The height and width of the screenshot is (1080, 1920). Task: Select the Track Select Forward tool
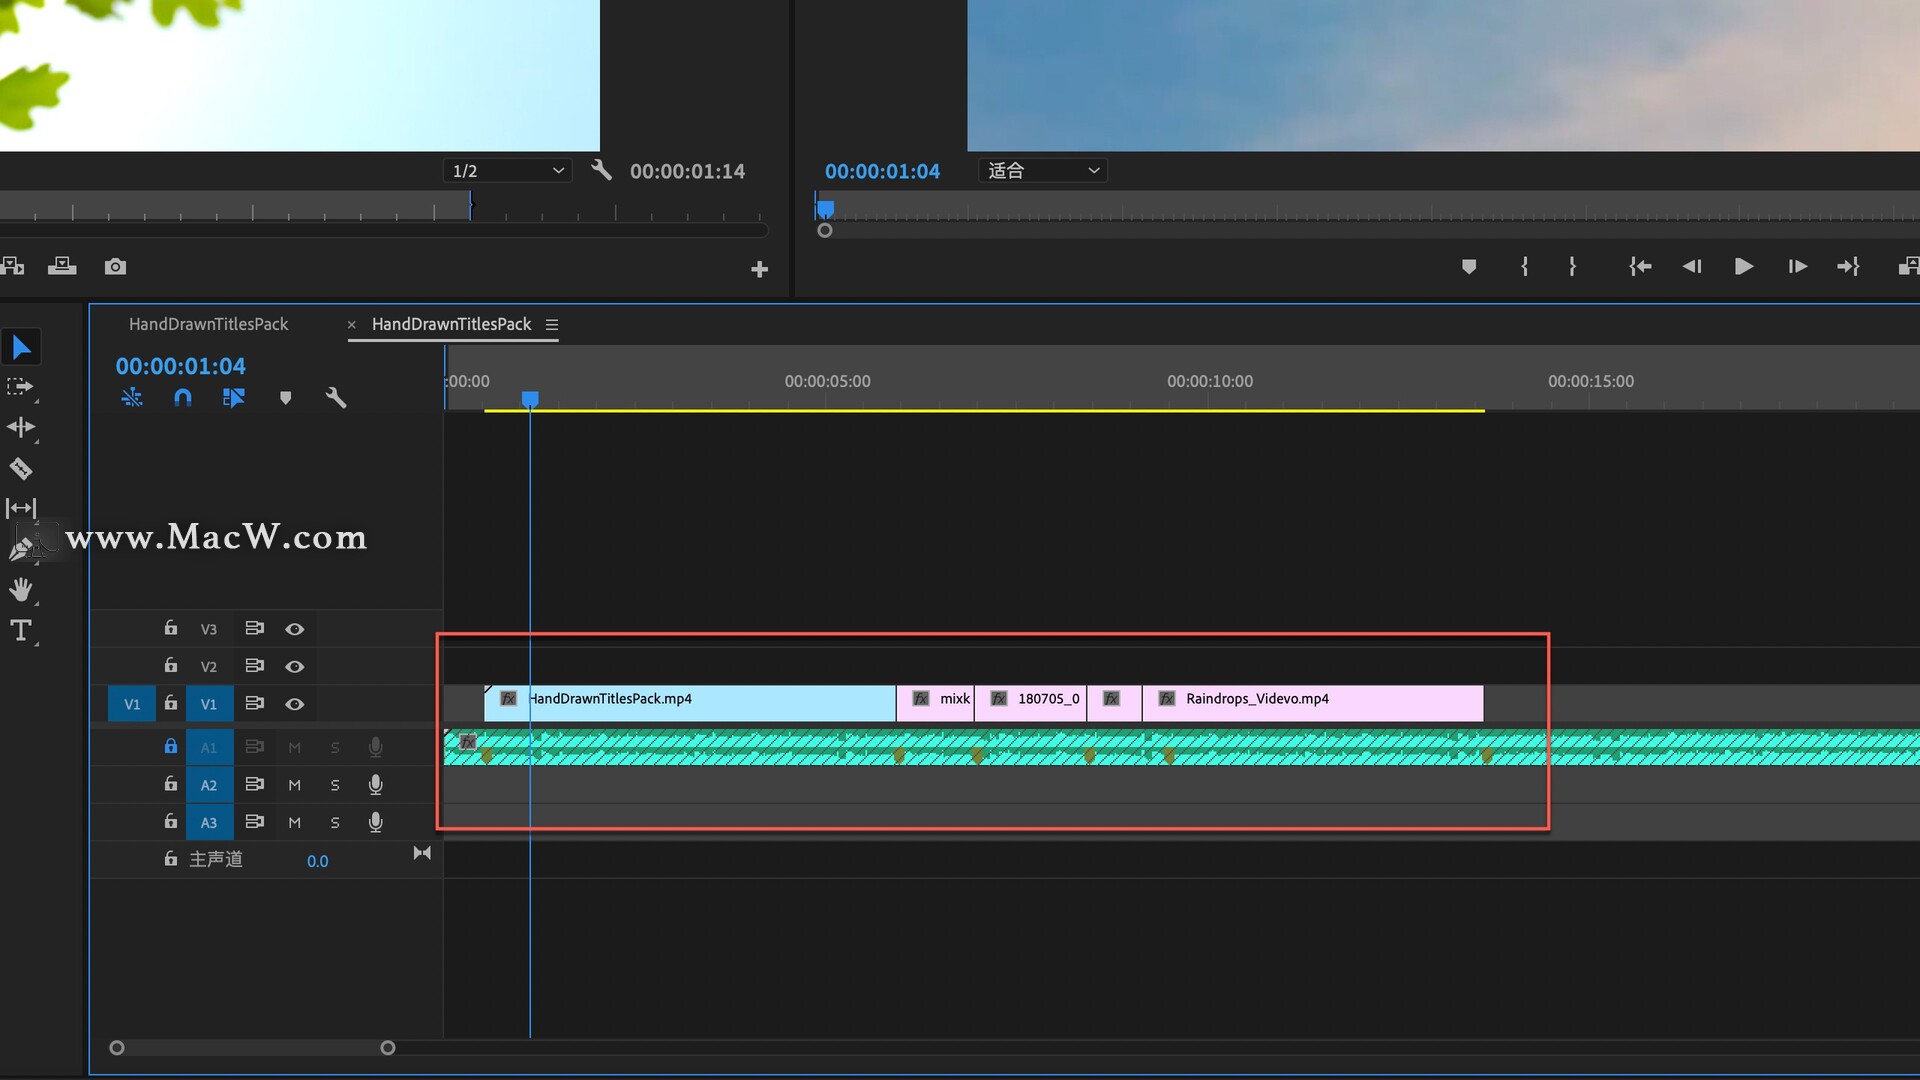coord(20,387)
